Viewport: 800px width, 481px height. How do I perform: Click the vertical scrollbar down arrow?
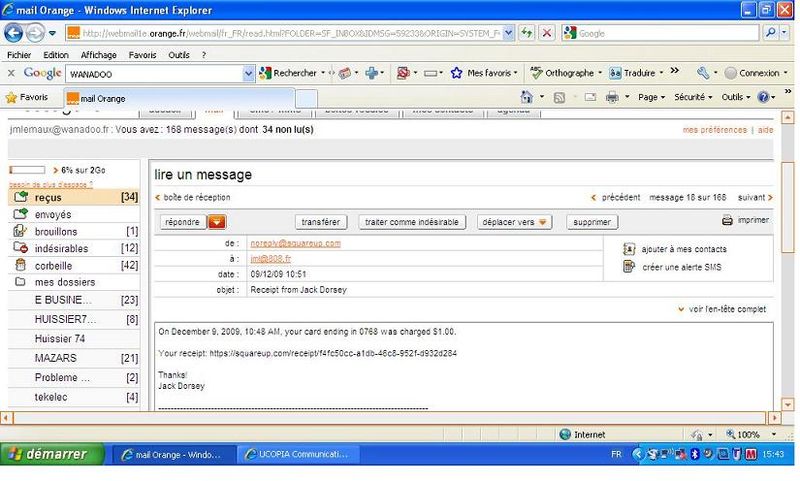(787, 404)
